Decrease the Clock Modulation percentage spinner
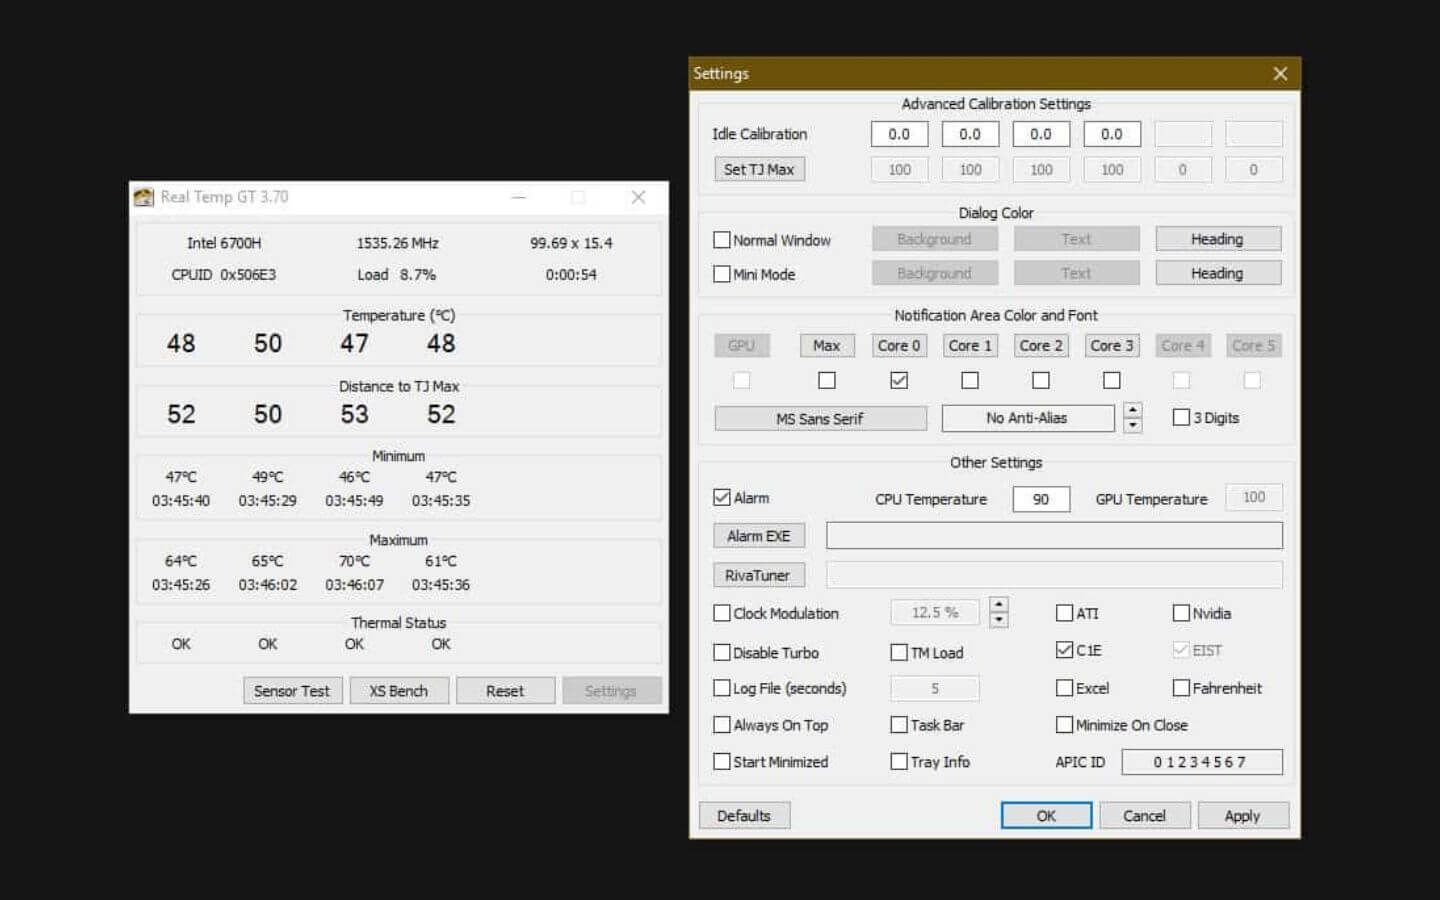 pyautogui.click(x=998, y=621)
